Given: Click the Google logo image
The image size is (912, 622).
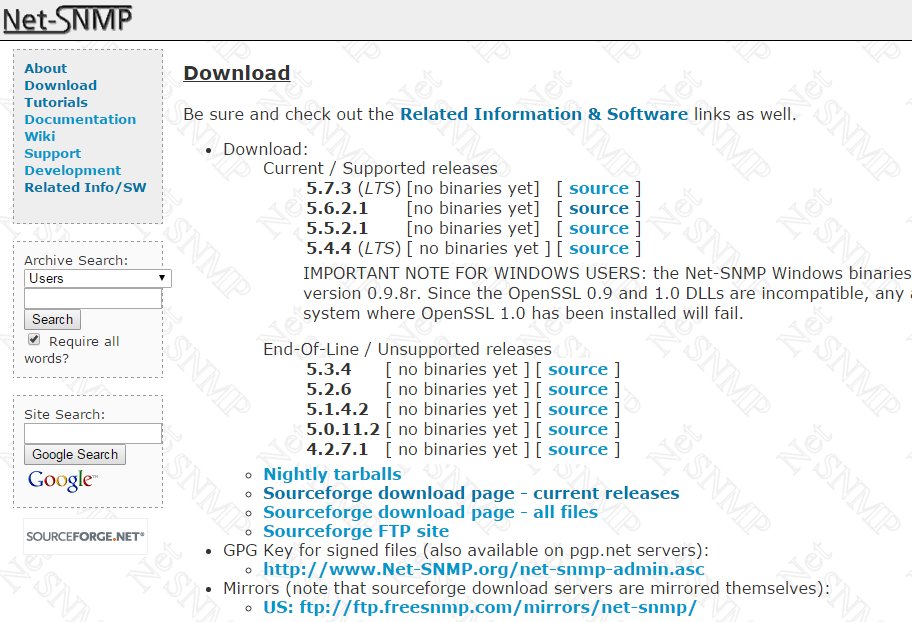Looking at the screenshot, I should (x=62, y=481).
